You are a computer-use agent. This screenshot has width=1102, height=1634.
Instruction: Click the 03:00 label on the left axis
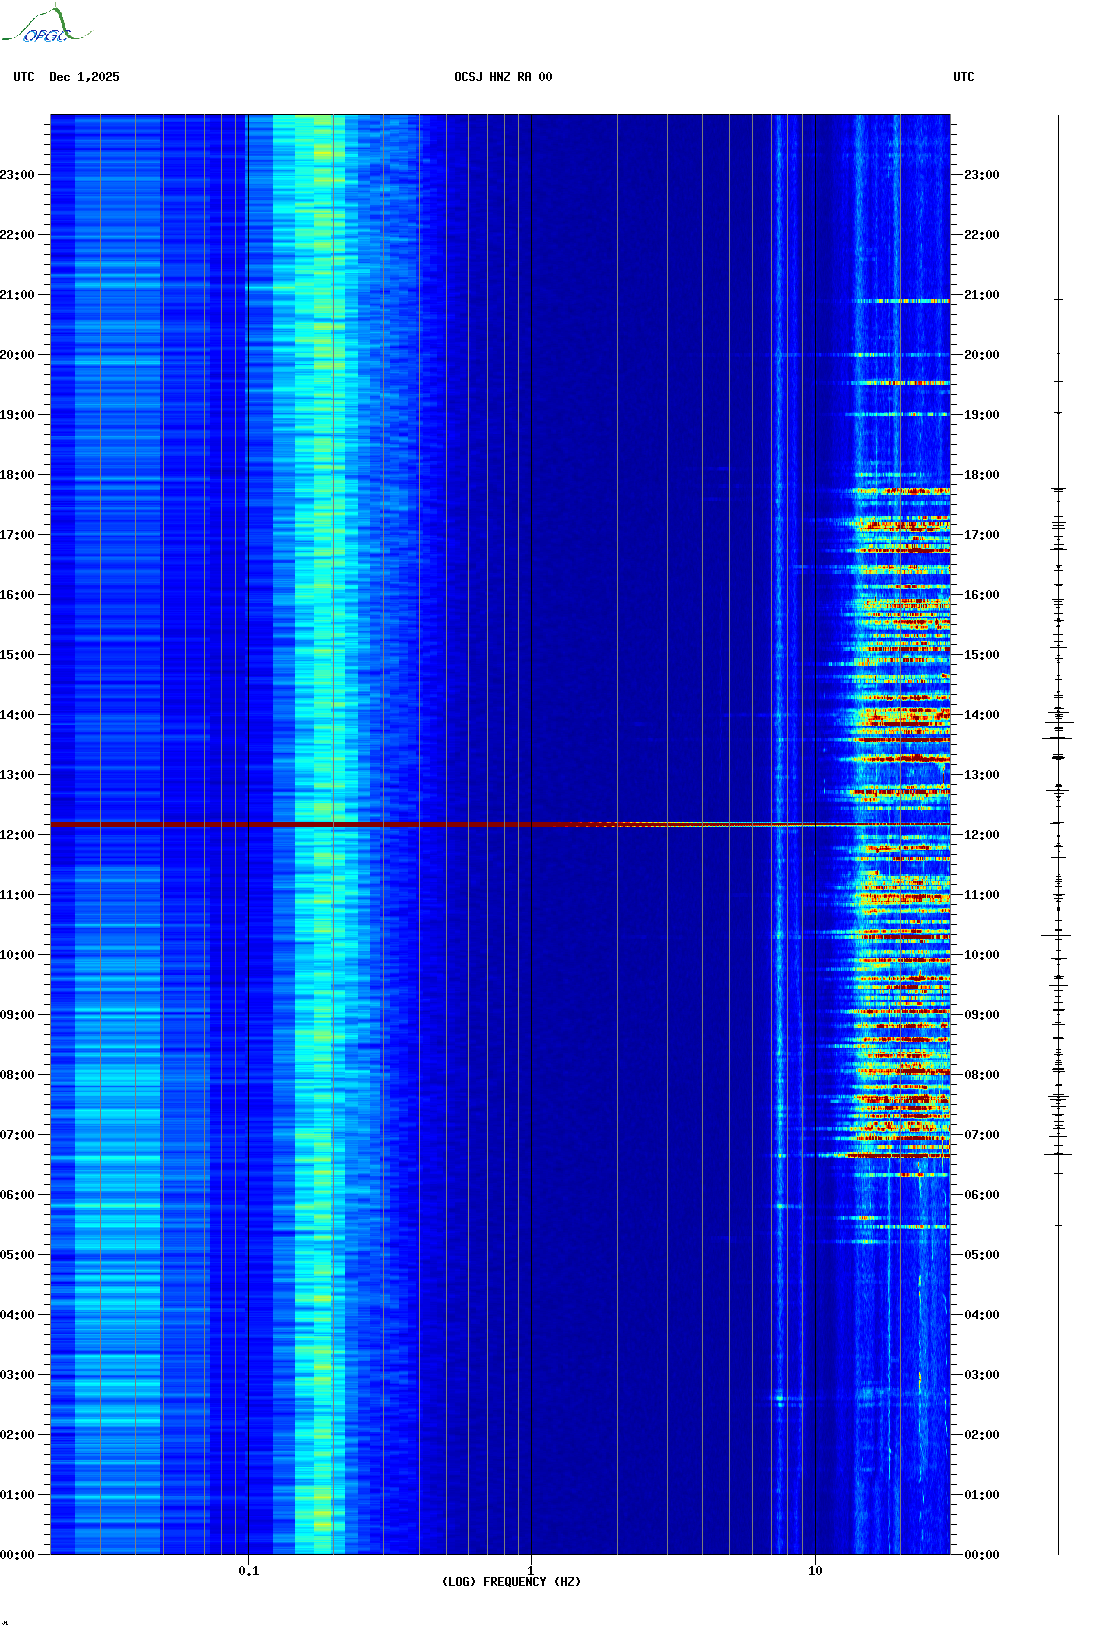[17, 1375]
